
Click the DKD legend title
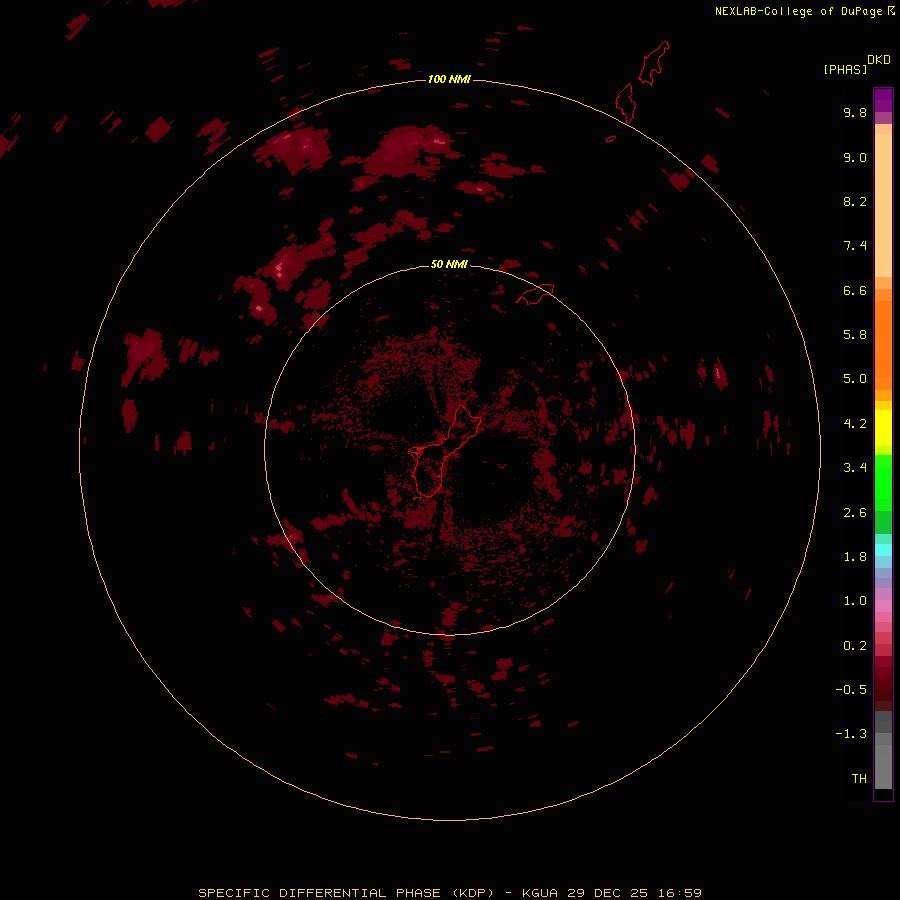point(879,60)
